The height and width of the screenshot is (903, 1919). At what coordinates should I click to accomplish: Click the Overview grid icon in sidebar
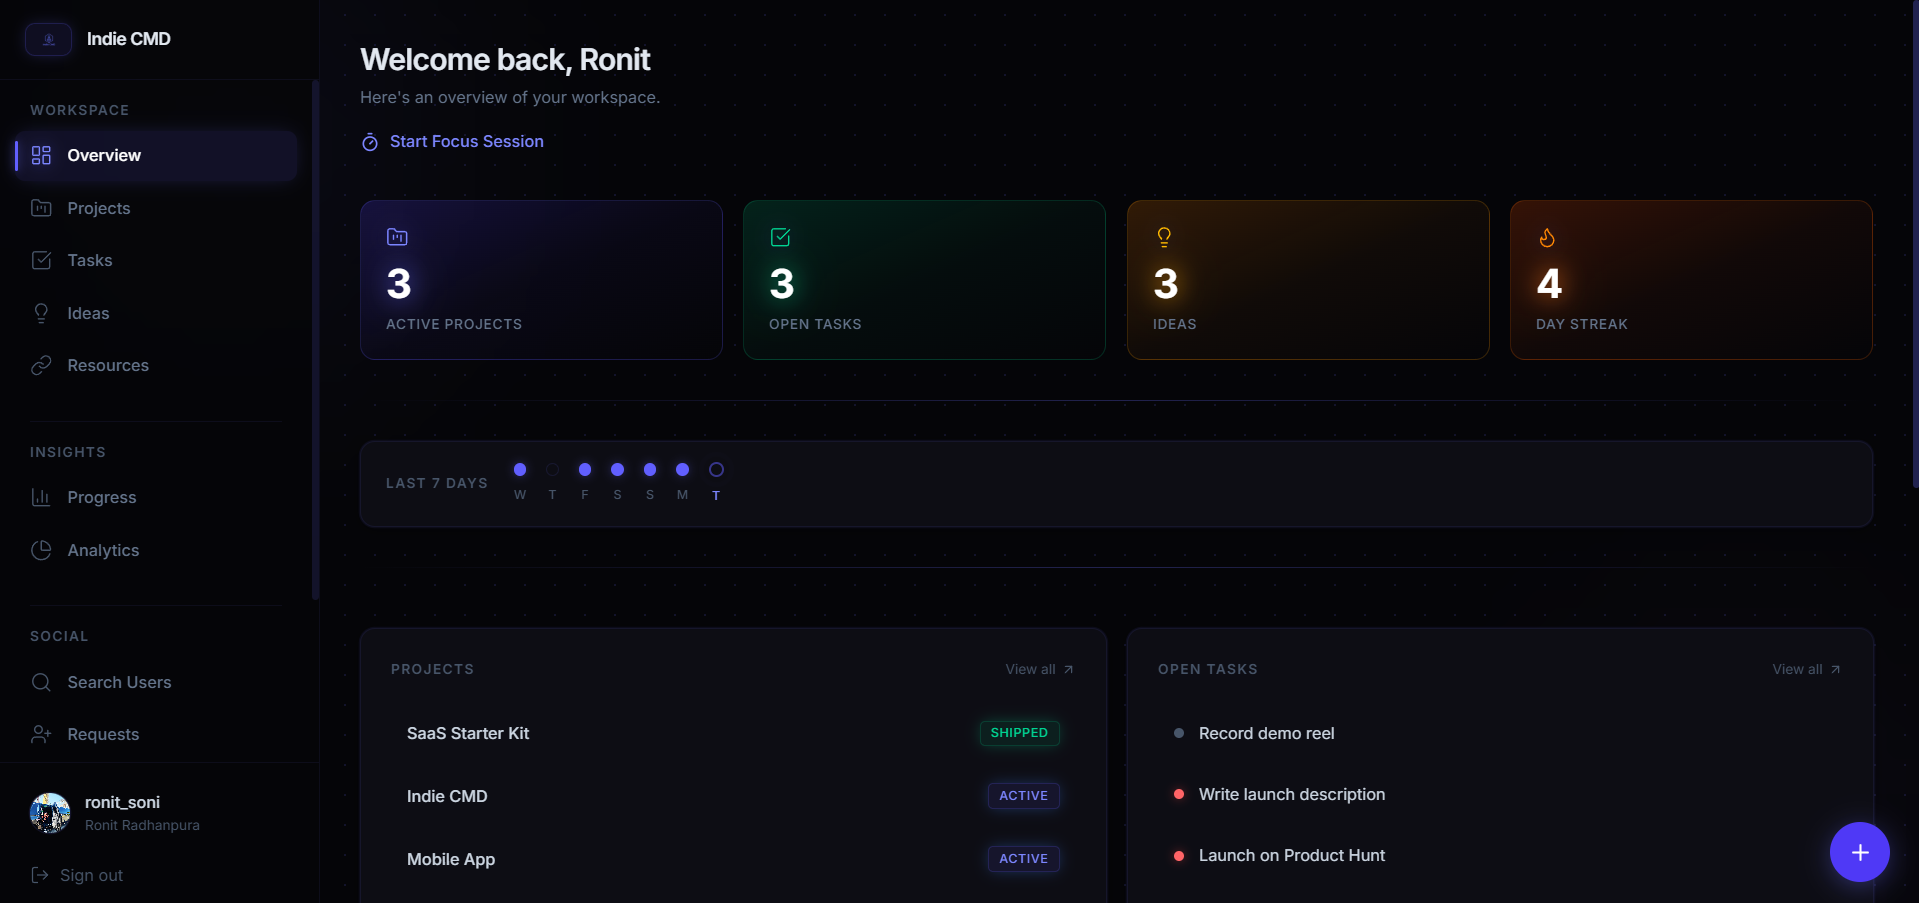tap(41, 155)
